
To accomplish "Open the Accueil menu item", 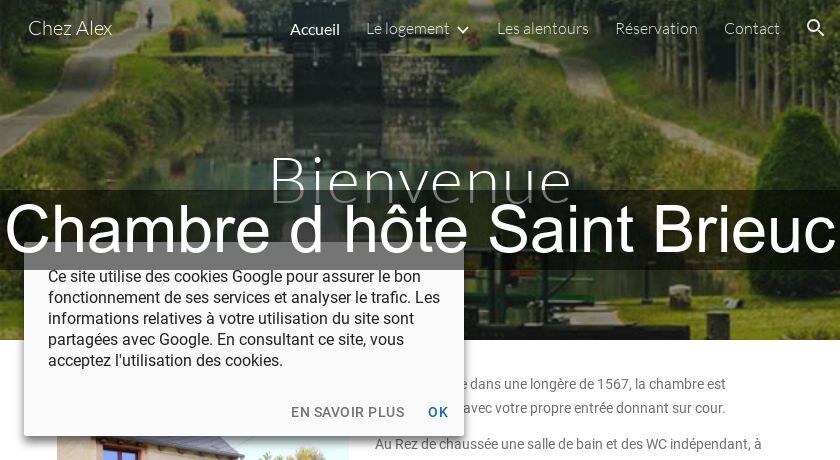I will [x=314, y=29].
